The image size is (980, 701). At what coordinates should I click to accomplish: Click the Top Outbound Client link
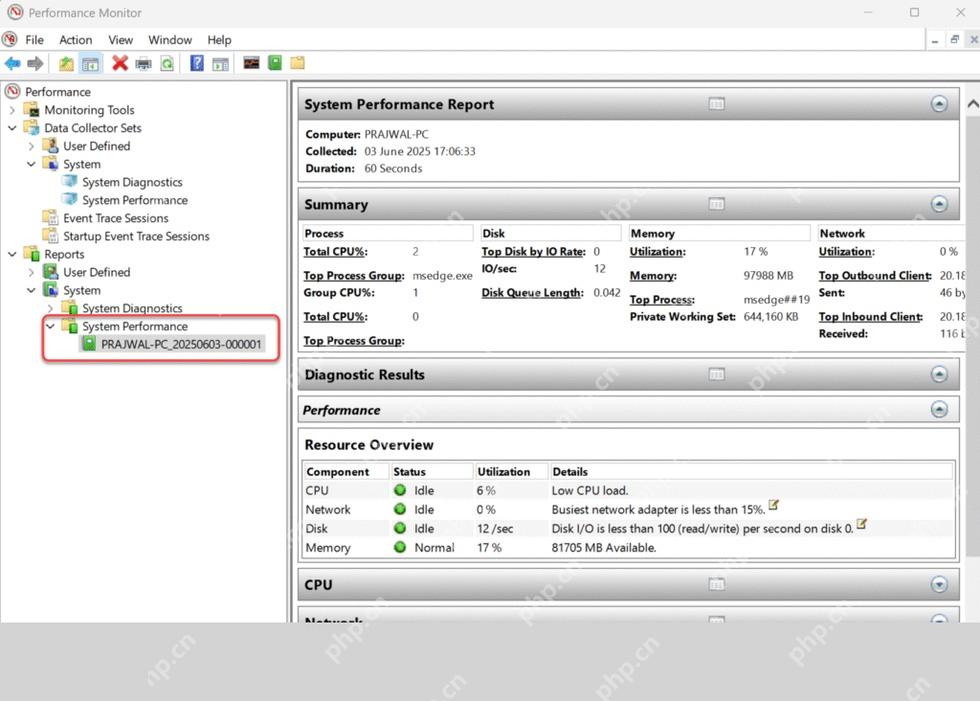pos(875,276)
